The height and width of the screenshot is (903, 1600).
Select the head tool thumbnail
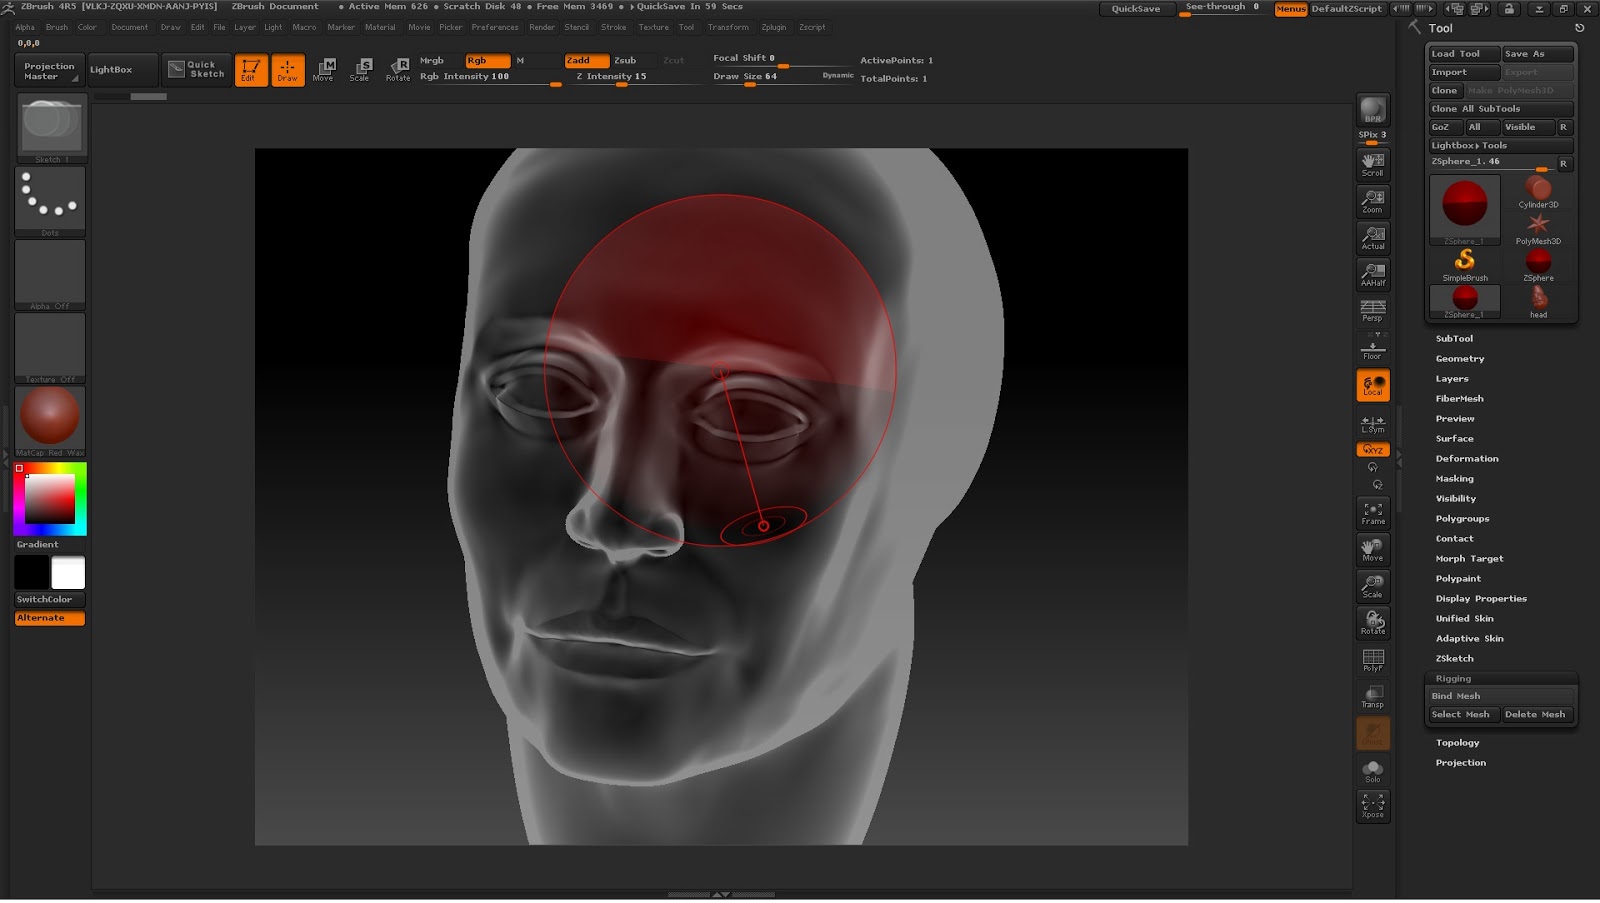1538,300
